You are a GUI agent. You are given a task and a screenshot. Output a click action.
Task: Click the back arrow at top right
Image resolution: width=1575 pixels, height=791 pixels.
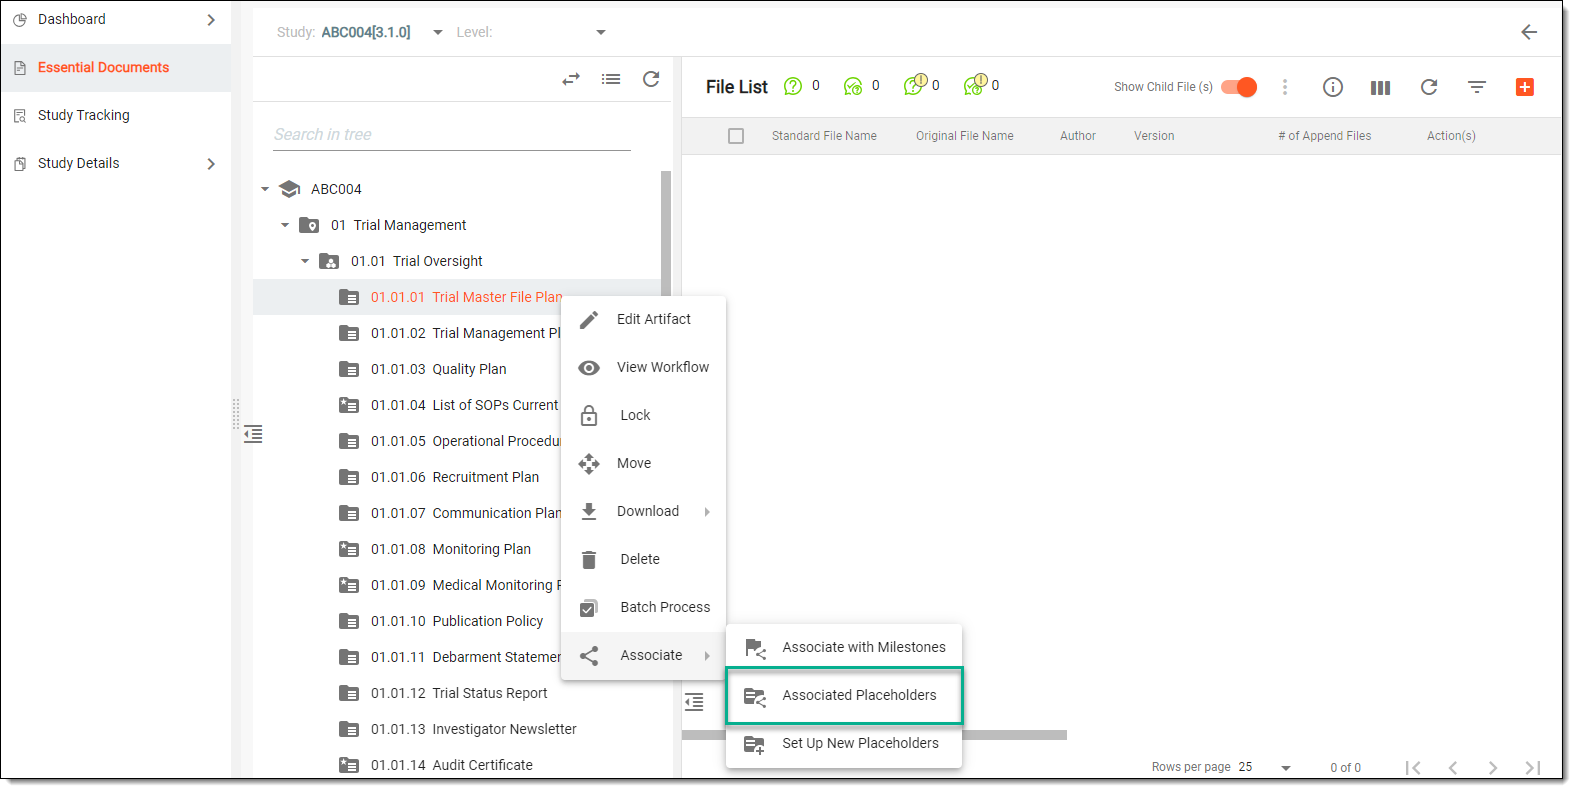pyautogui.click(x=1528, y=32)
